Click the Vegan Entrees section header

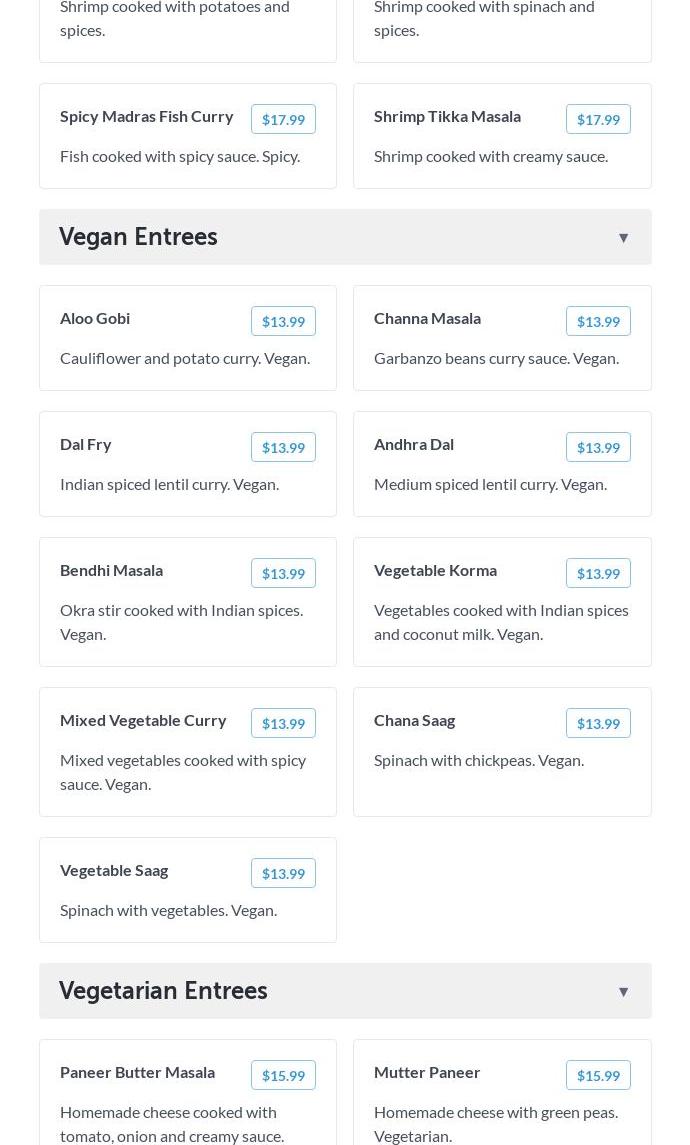point(138,237)
